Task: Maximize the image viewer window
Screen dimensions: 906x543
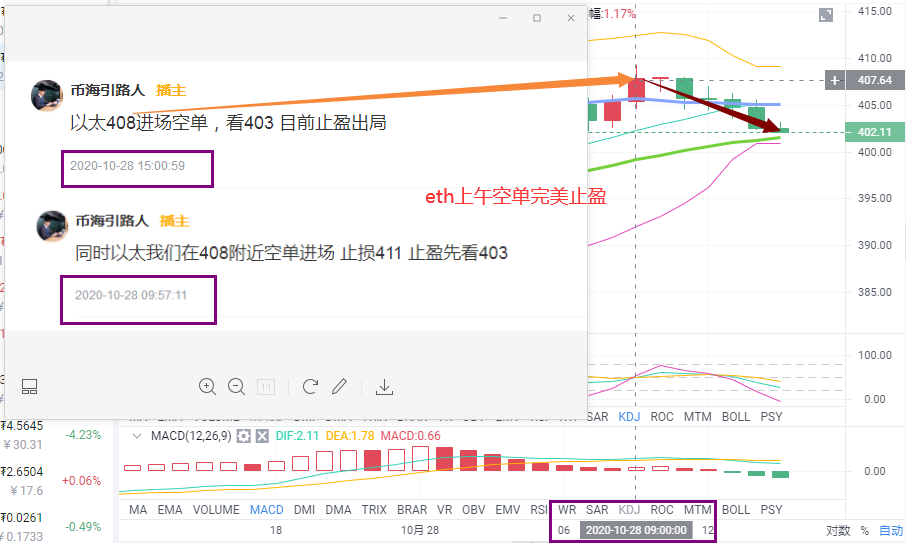Action: (x=537, y=18)
